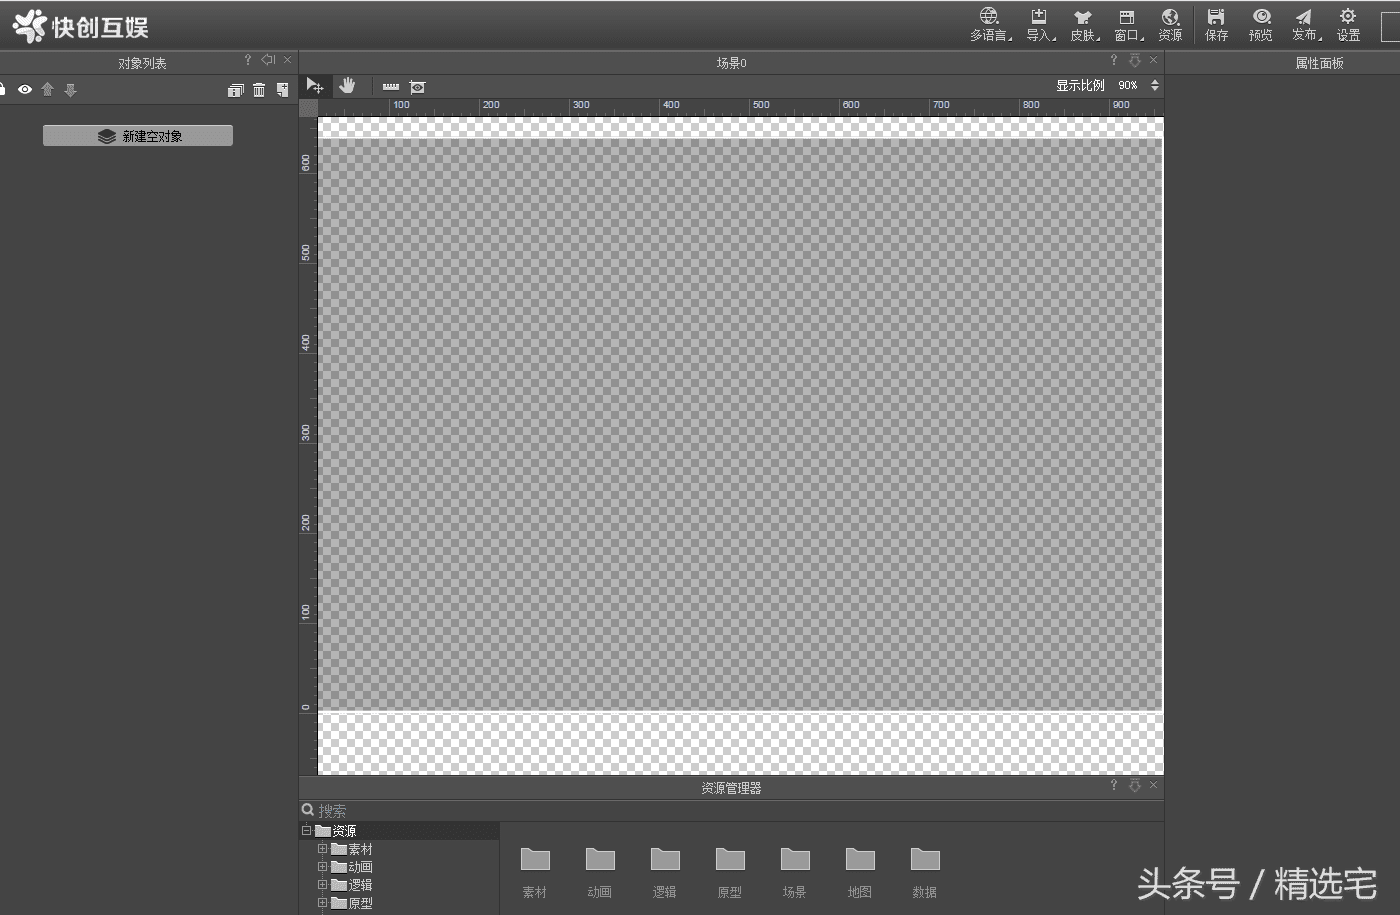Screen dimensions: 1400x915
Task: Select the hand pan tool
Action: 347,86
